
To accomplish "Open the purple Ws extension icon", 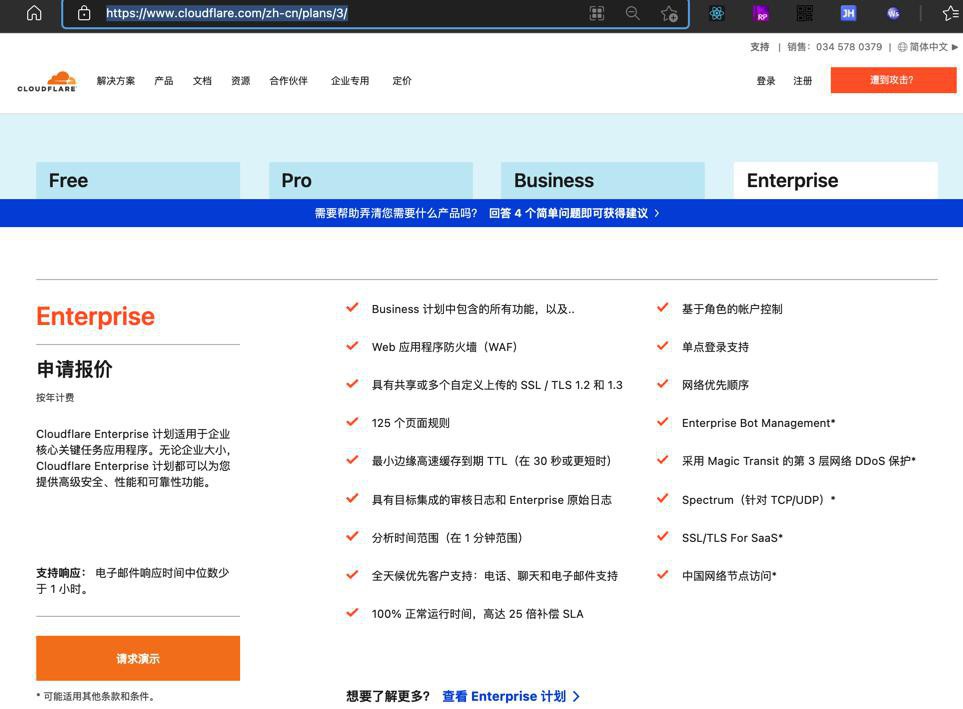I will point(893,14).
